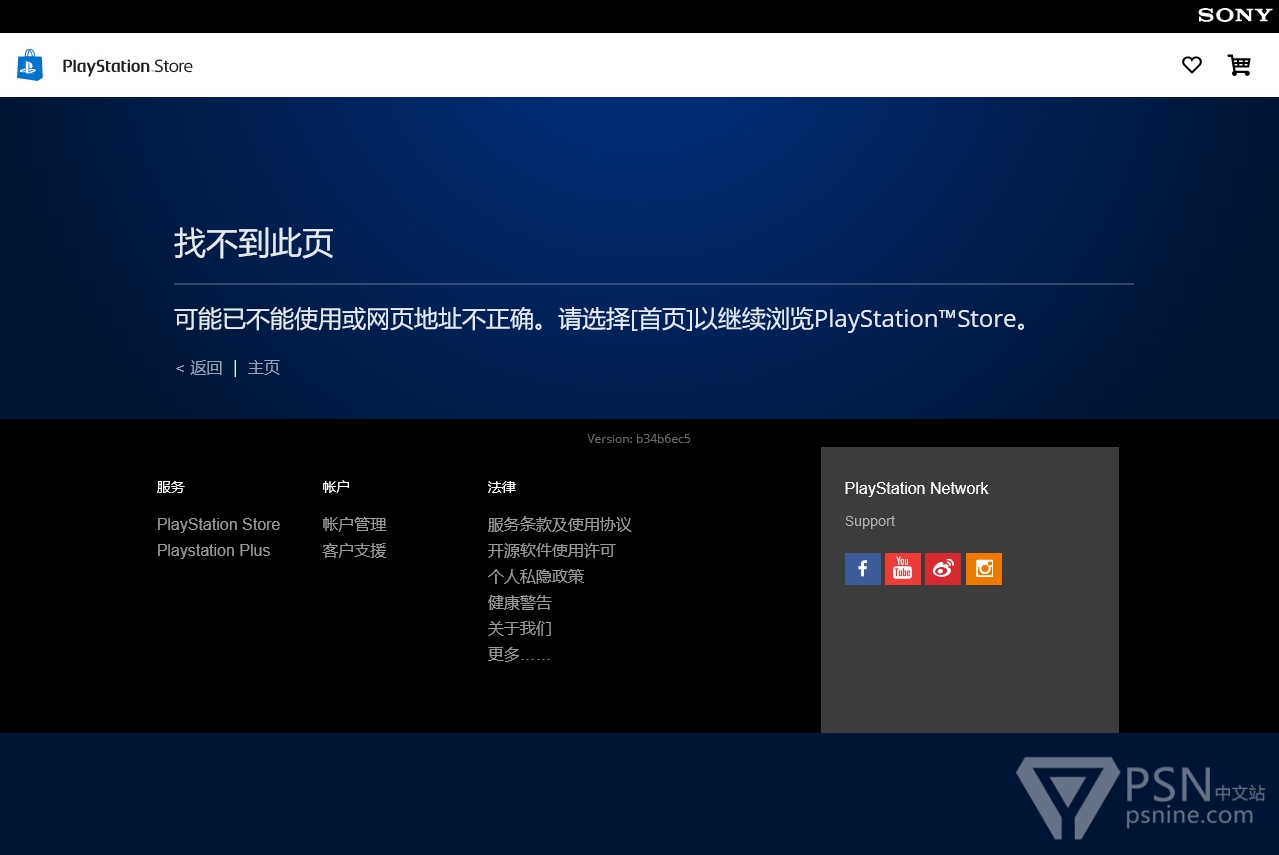The height and width of the screenshot is (855, 1279).
Task: Open the wishlist heart icon
Action: (1191, 65)
